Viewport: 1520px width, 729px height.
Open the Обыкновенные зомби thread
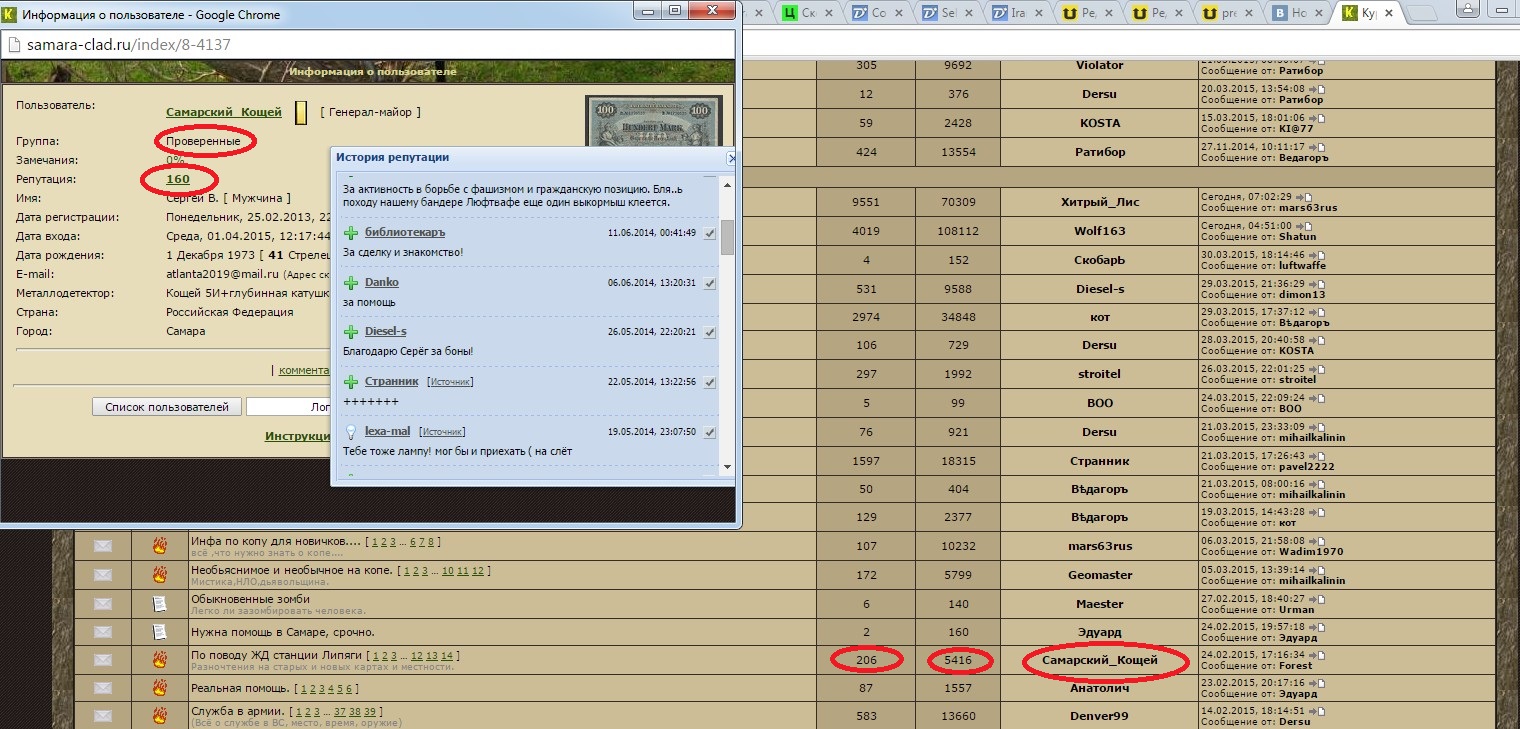point(250,599)
